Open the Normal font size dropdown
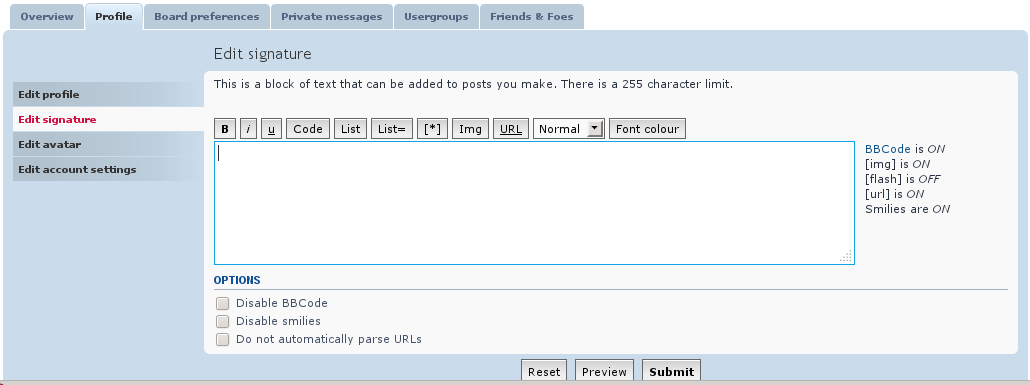 (x=569, y=129)
